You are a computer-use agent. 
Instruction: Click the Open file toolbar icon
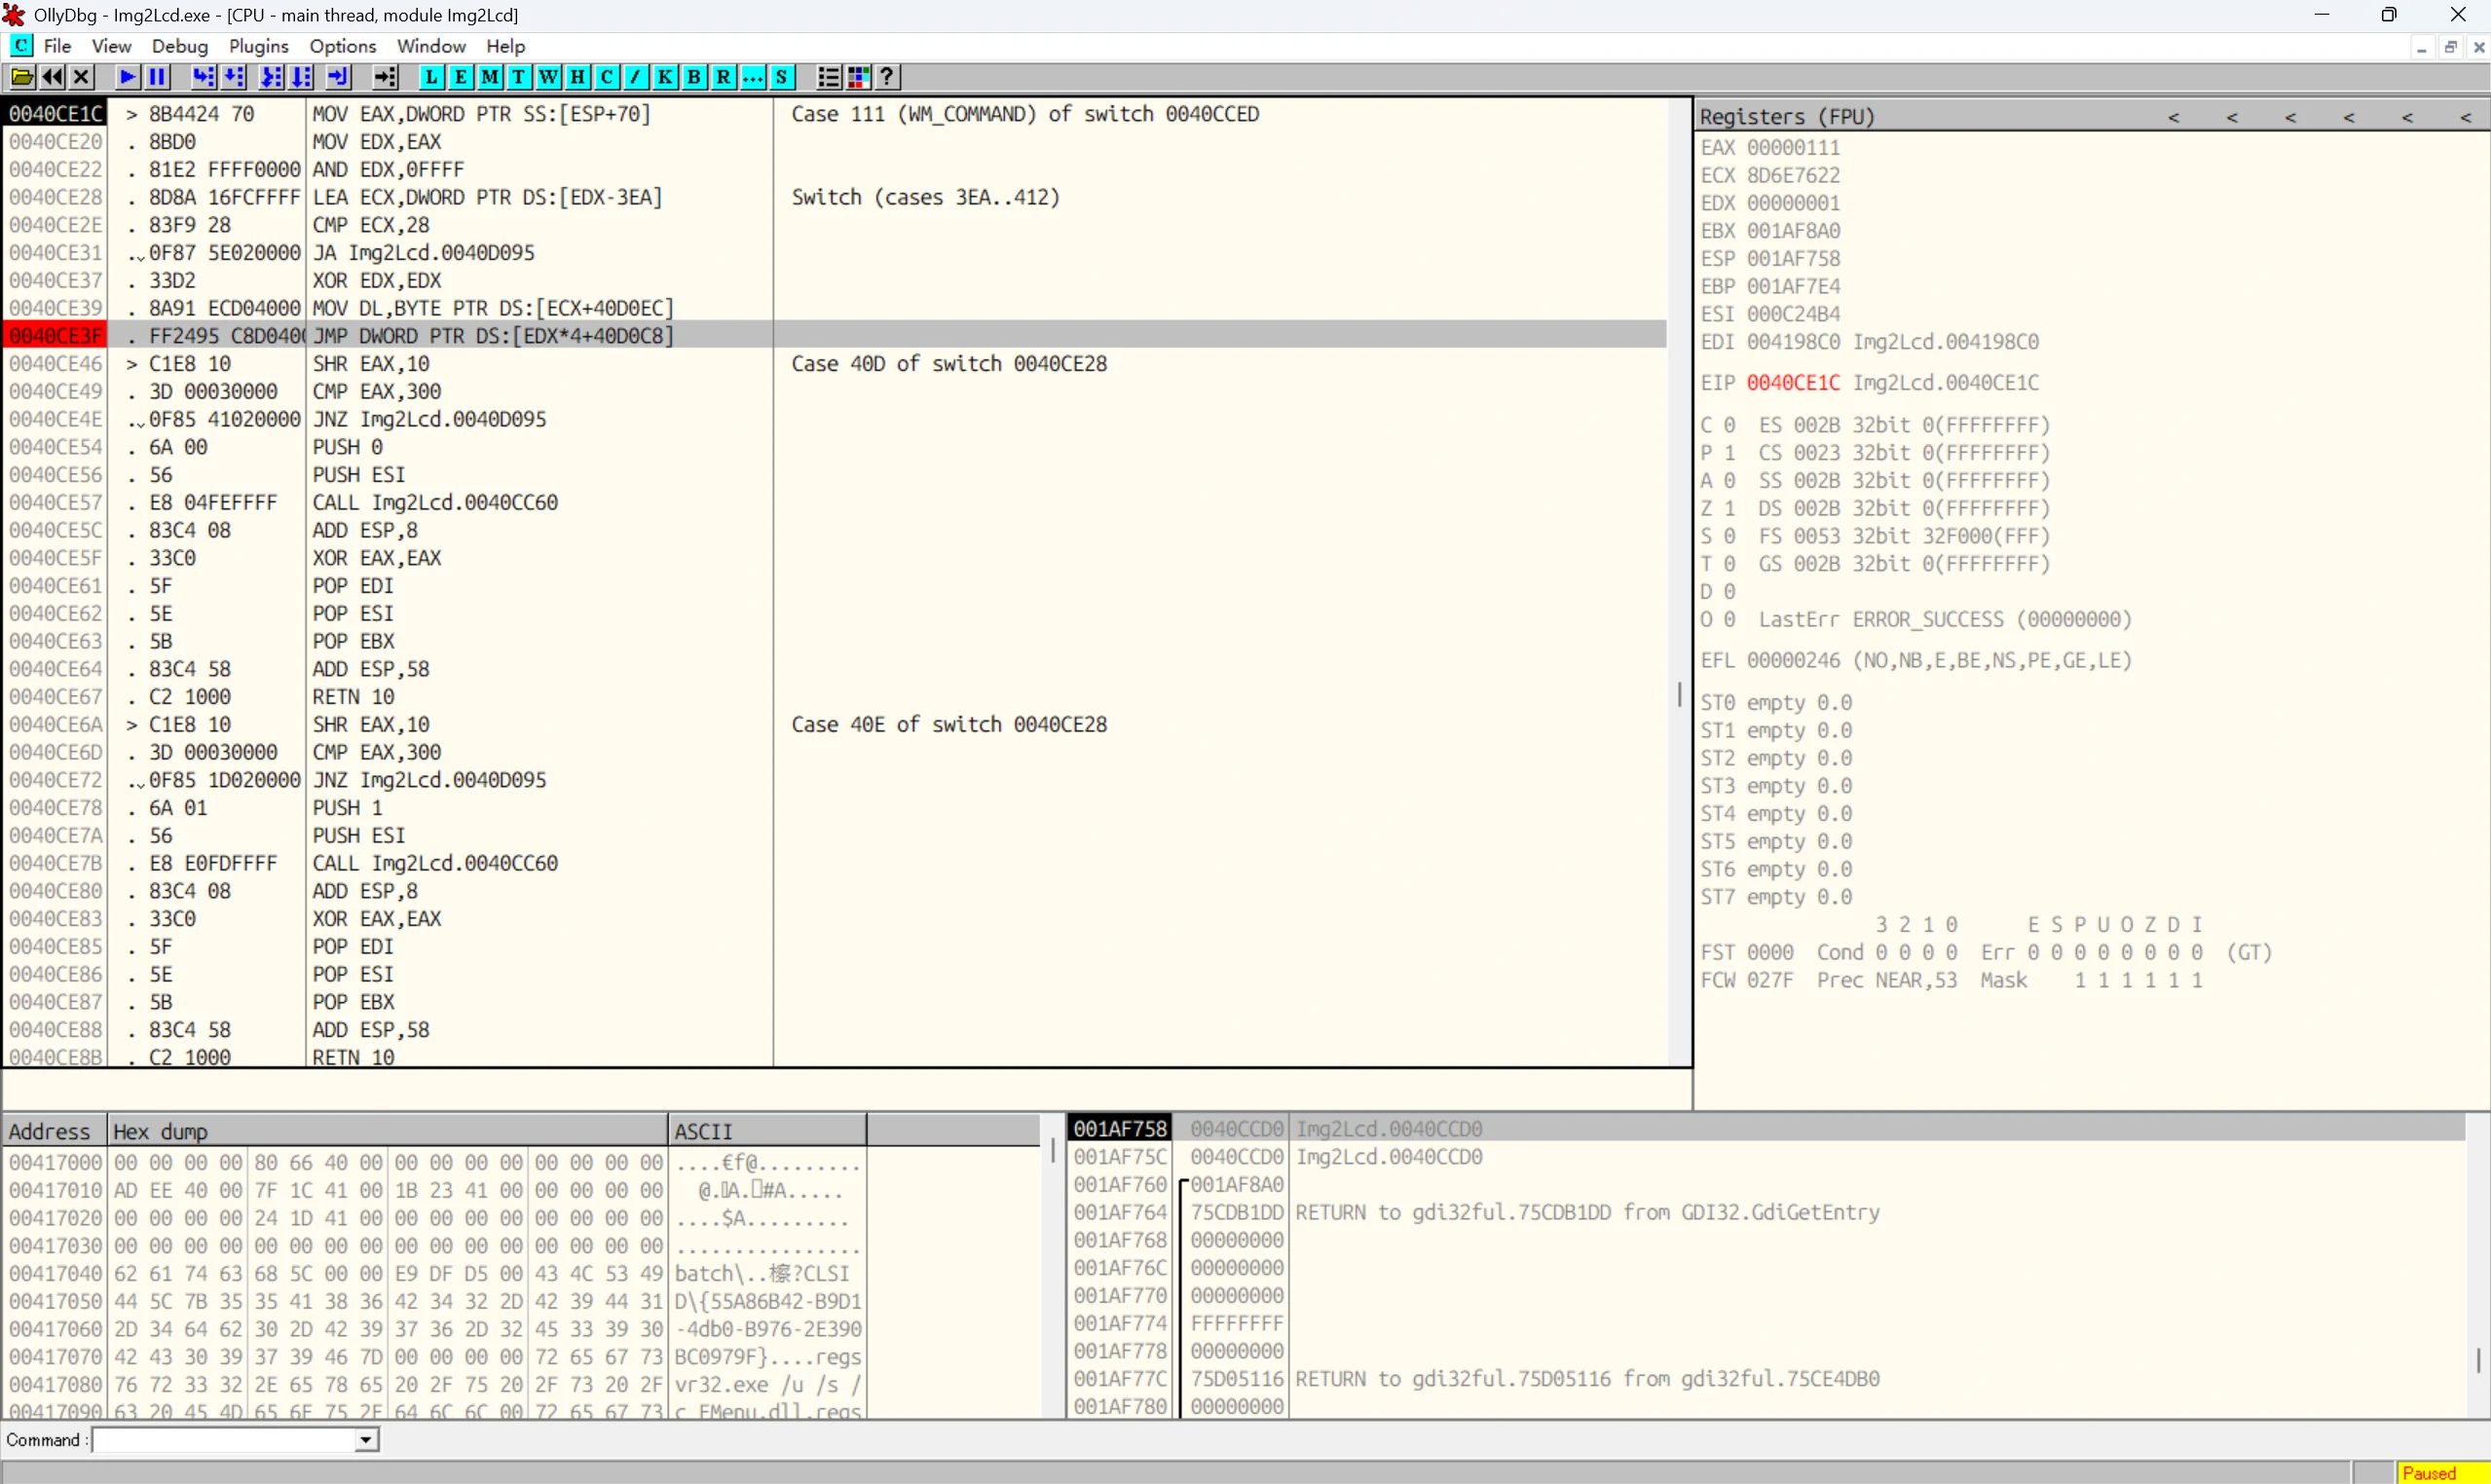pyautogui.click(x=22, y=77)
